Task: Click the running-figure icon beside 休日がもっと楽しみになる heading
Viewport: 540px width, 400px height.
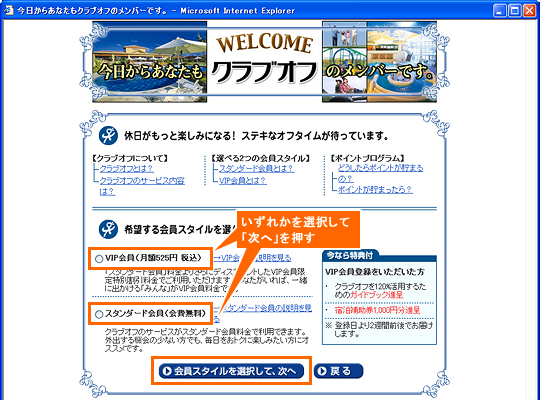Action: coord(108,135)
